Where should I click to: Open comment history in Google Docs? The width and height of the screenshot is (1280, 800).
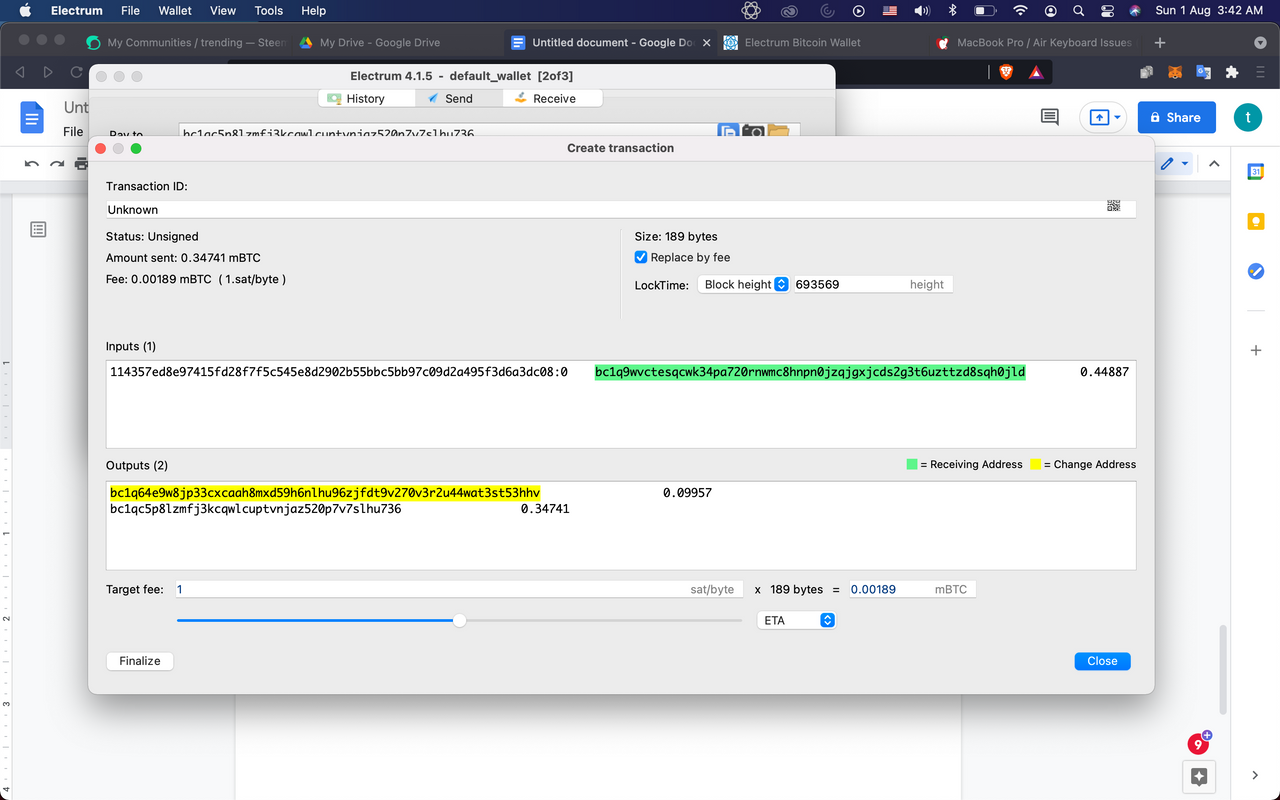tap(1049, 117)
